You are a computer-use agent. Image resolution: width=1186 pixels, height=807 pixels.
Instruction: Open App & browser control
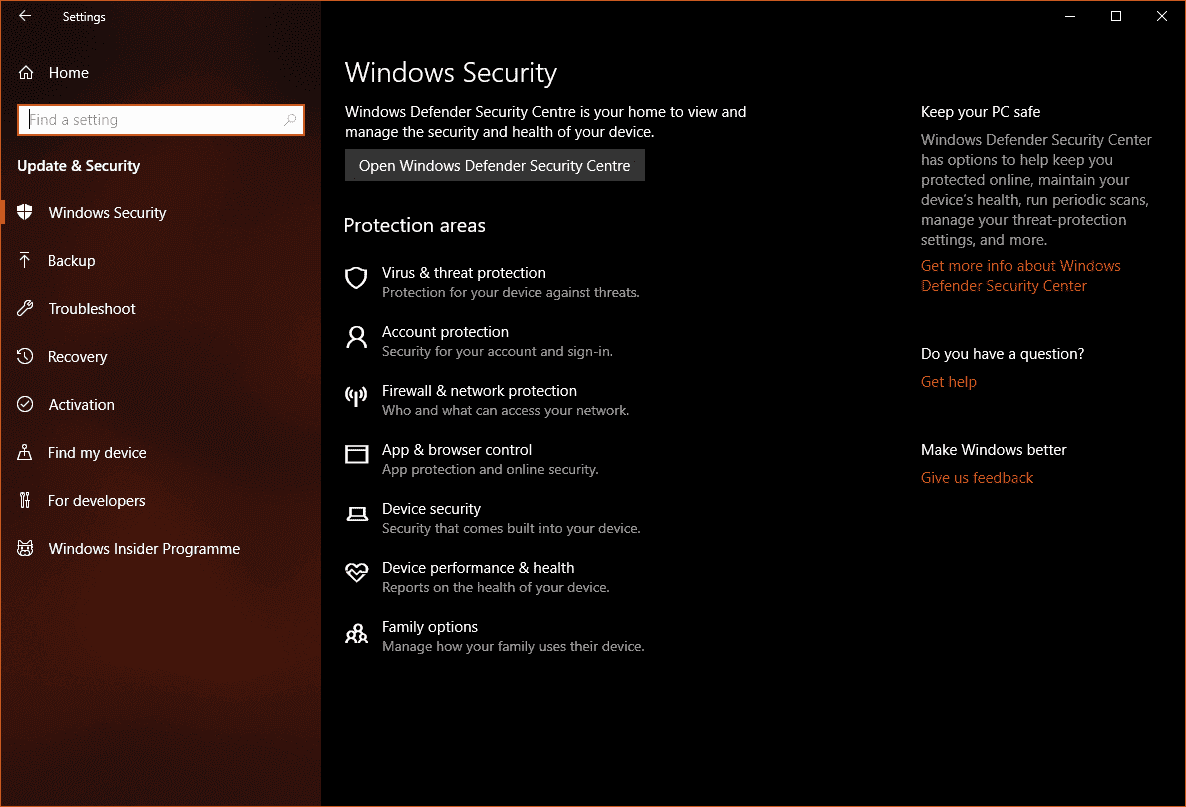click(472, 459)
